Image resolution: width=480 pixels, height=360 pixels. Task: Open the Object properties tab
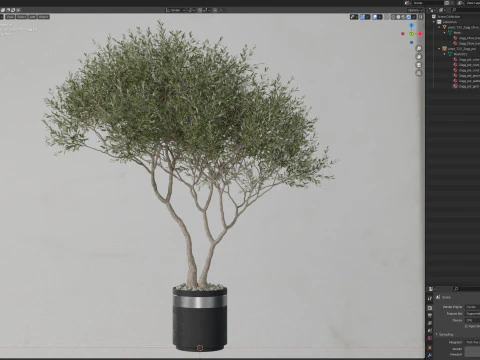click(430, 348)
